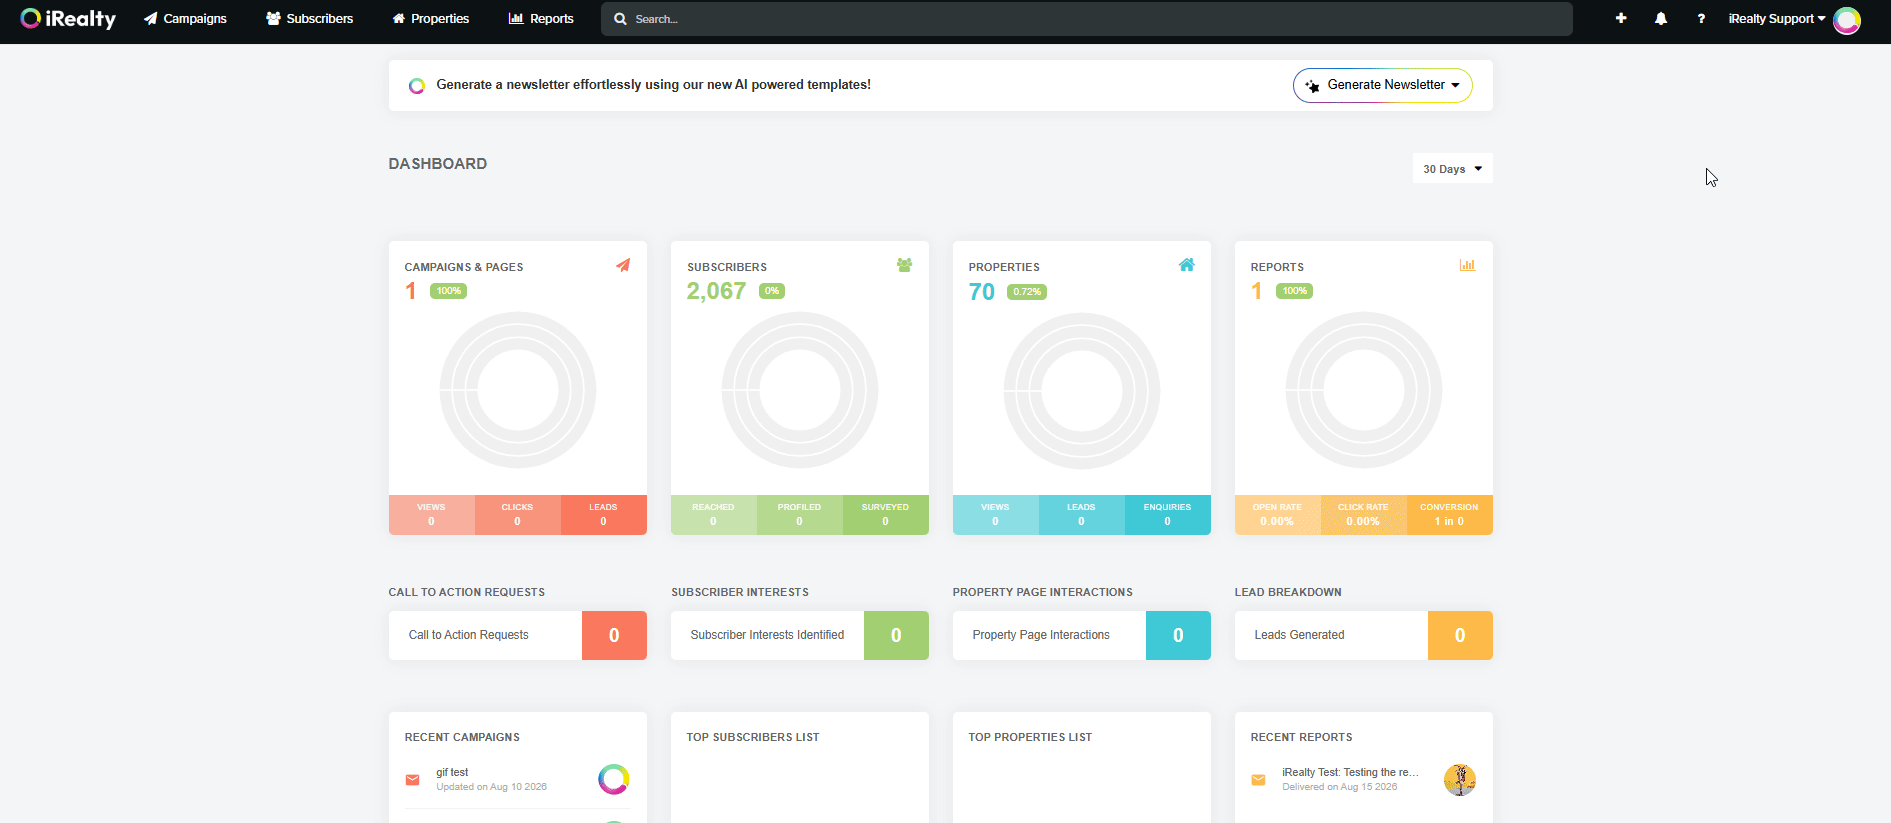Click the bar chart icon on Reports card
Image resolution: width=1891 pixels, height=823 pixels.
coord(1467,265)
